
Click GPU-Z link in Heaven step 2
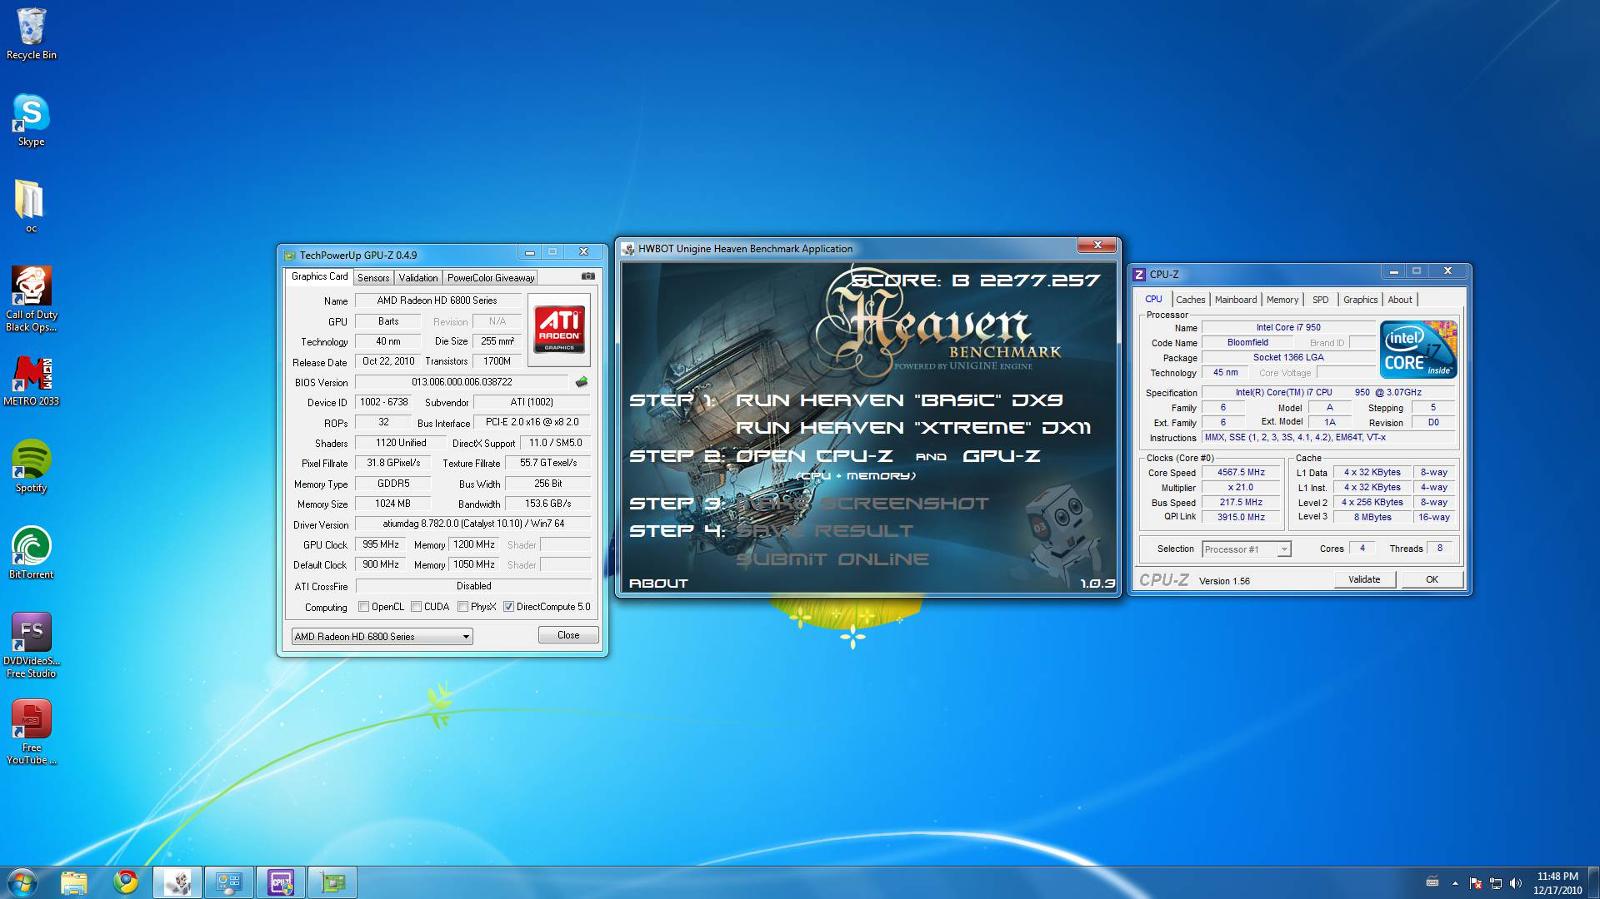coord(1001,456)
